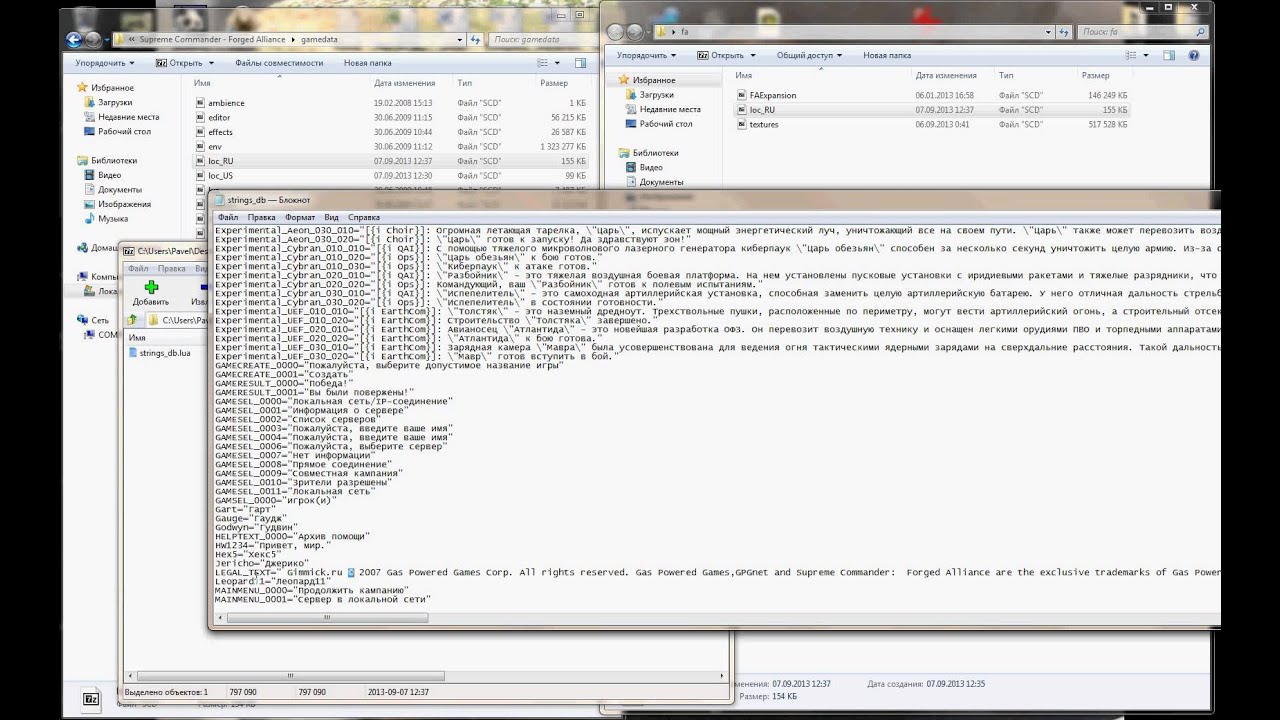This screenshot has width=1280, height=720.
Task: Click the green Добавить plus icon in 7-Zip
Action: pos(151,287)
